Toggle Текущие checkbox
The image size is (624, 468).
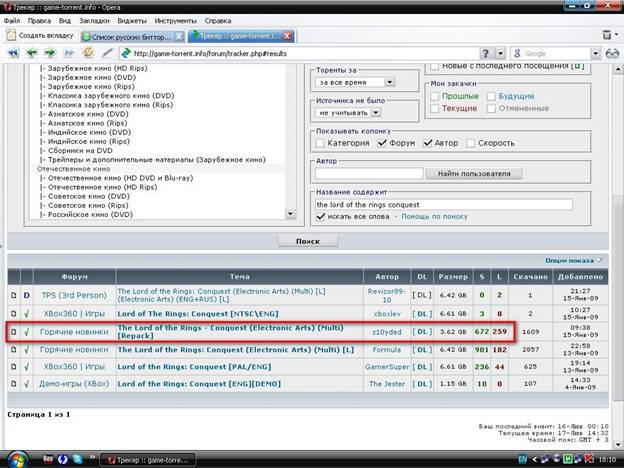click(x=435, y=108)
